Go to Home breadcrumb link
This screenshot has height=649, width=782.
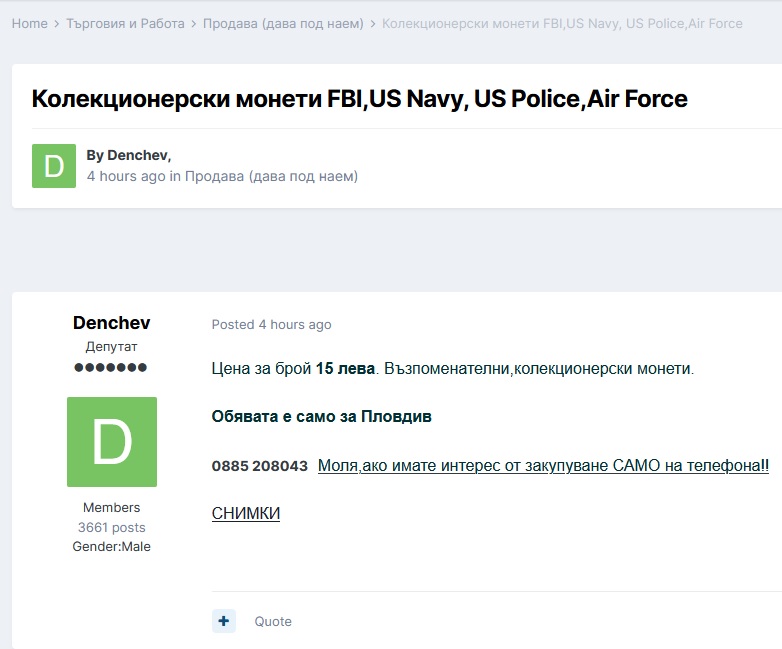coord(29,23)
